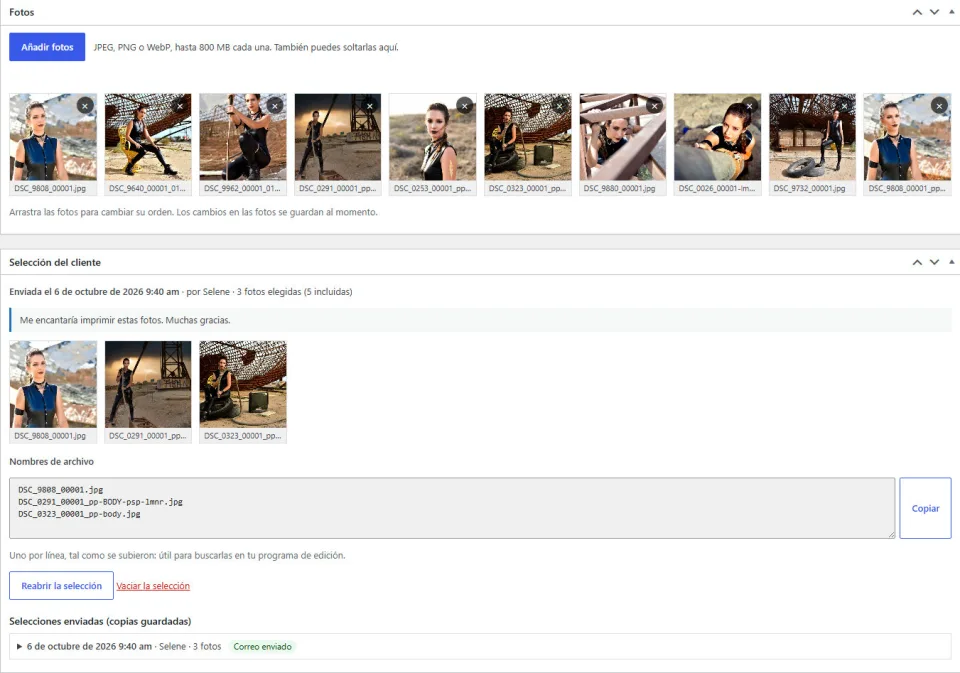Collapse the Selección del cliente panel
Screen dimensions: 960x673
point(951,262)
